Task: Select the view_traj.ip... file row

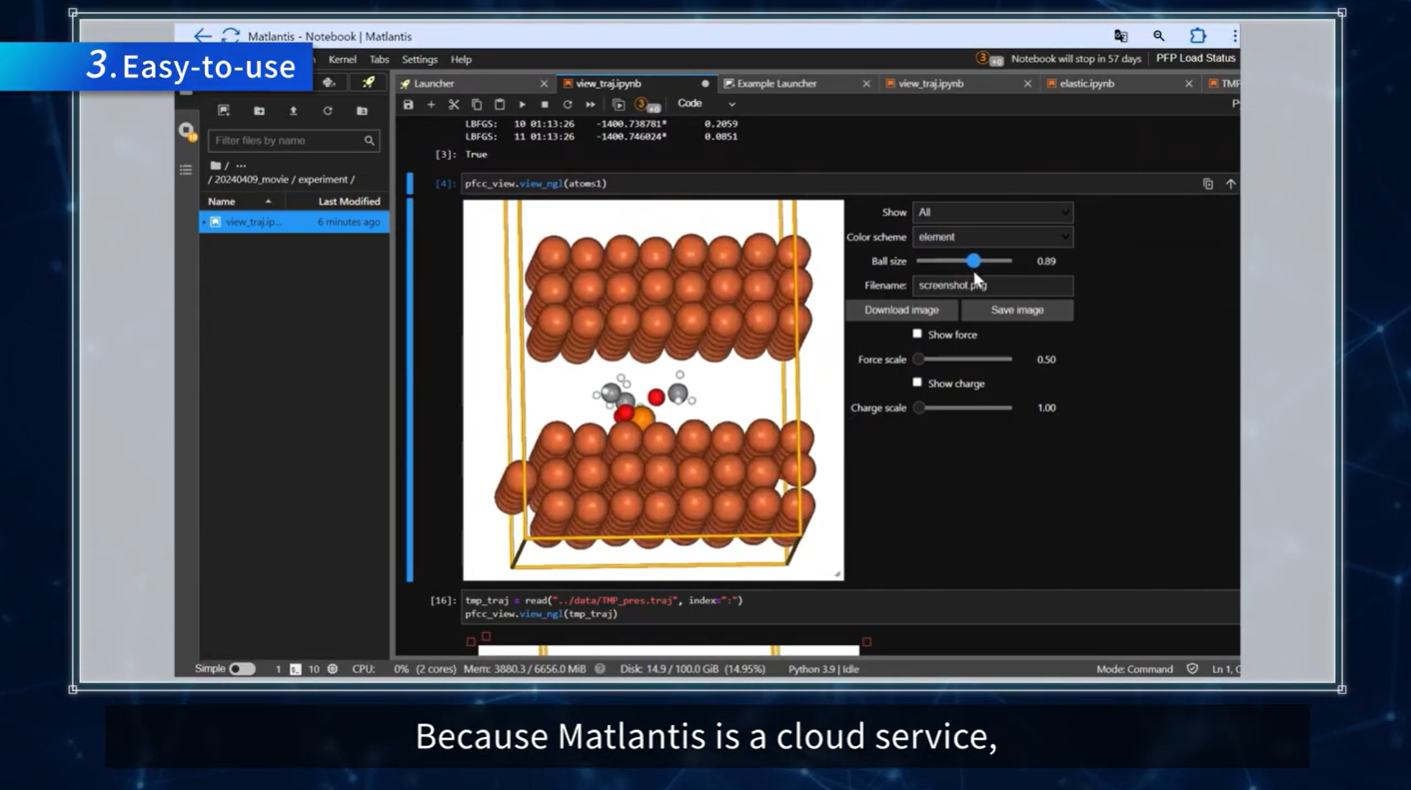Action: pyautogui.click(x=294, y=222)
